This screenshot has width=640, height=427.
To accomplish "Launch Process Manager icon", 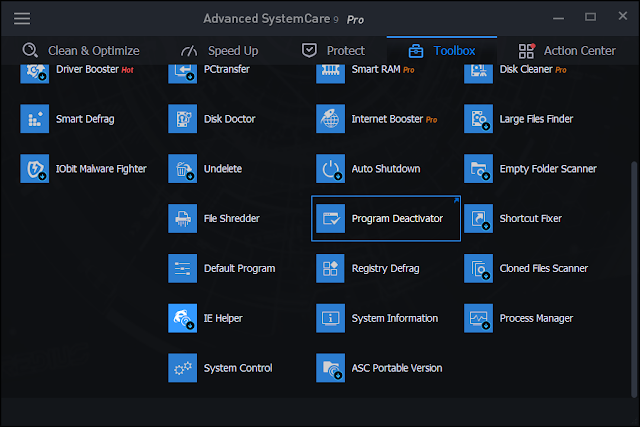I will click(478, 318).
